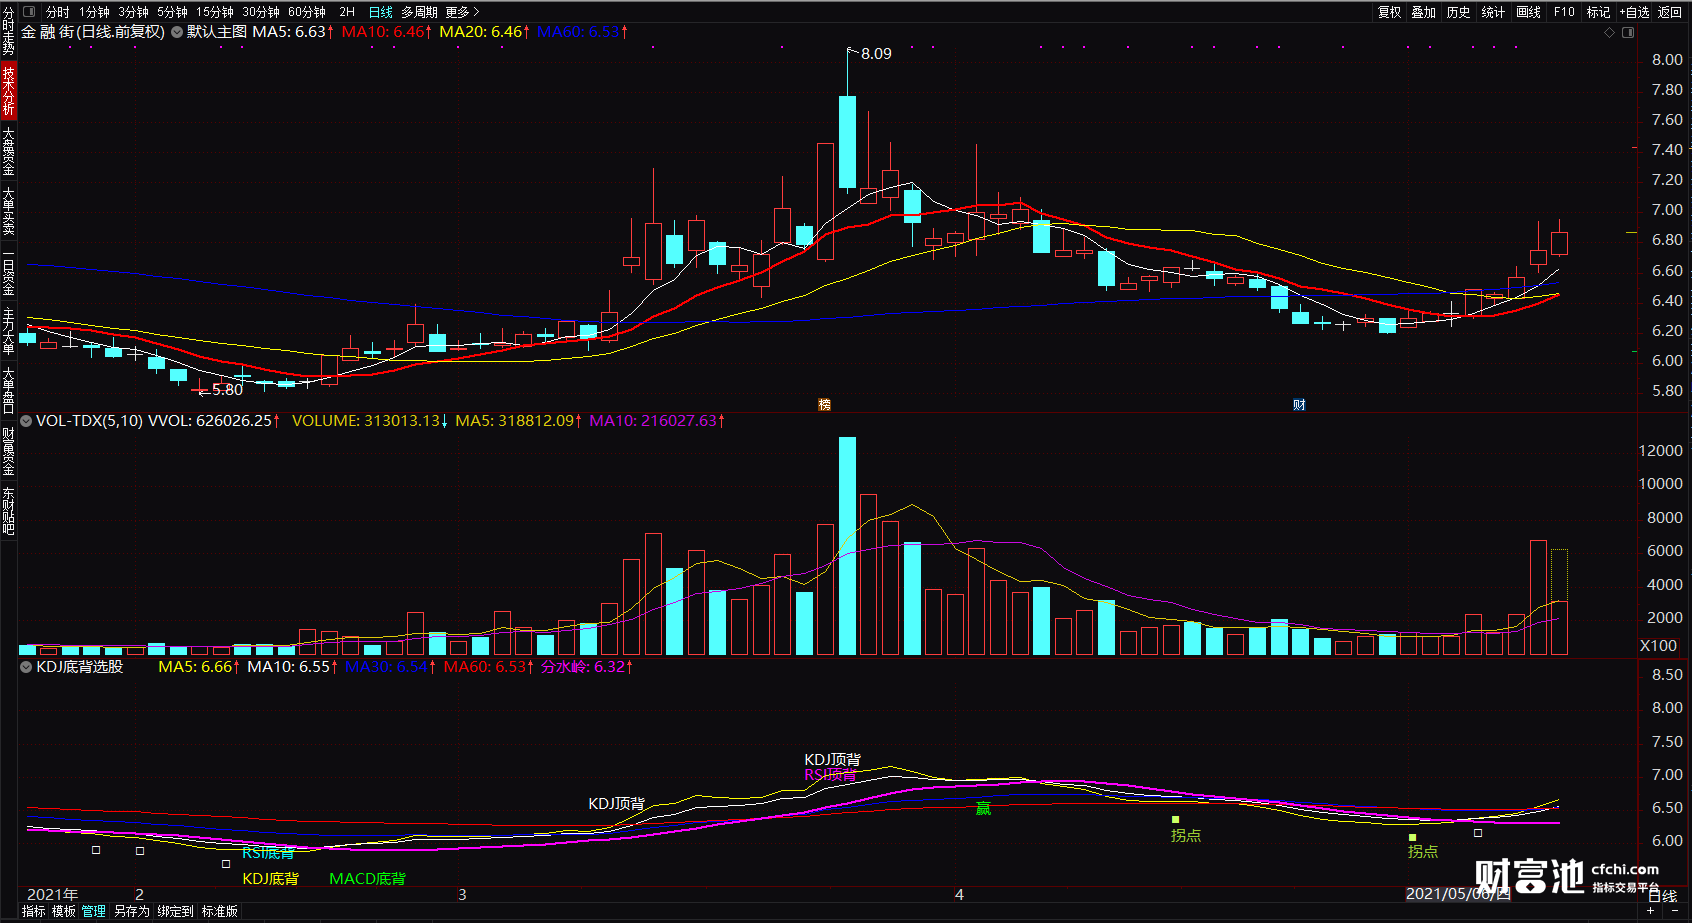1692x923 pixels.
Task: Open the 财 marker on main chart
Action: tap(1299, 405)
